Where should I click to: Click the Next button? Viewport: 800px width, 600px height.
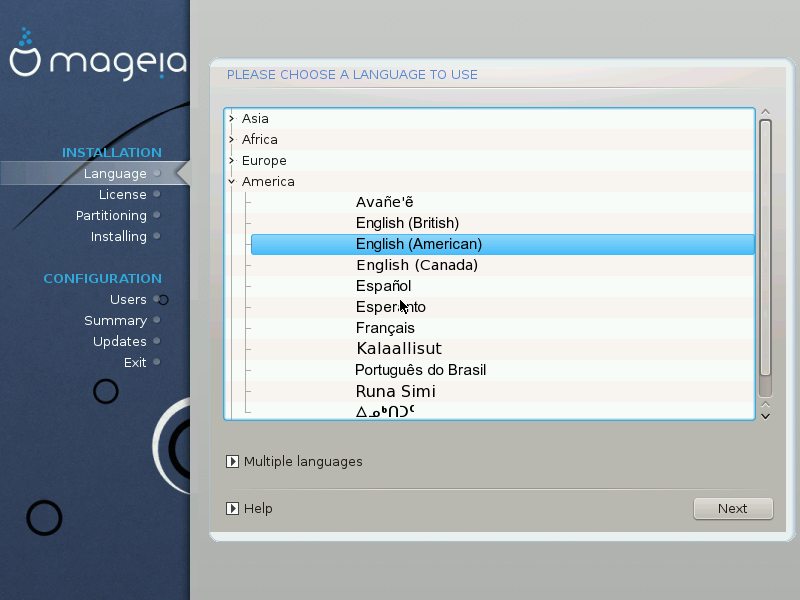733,509
